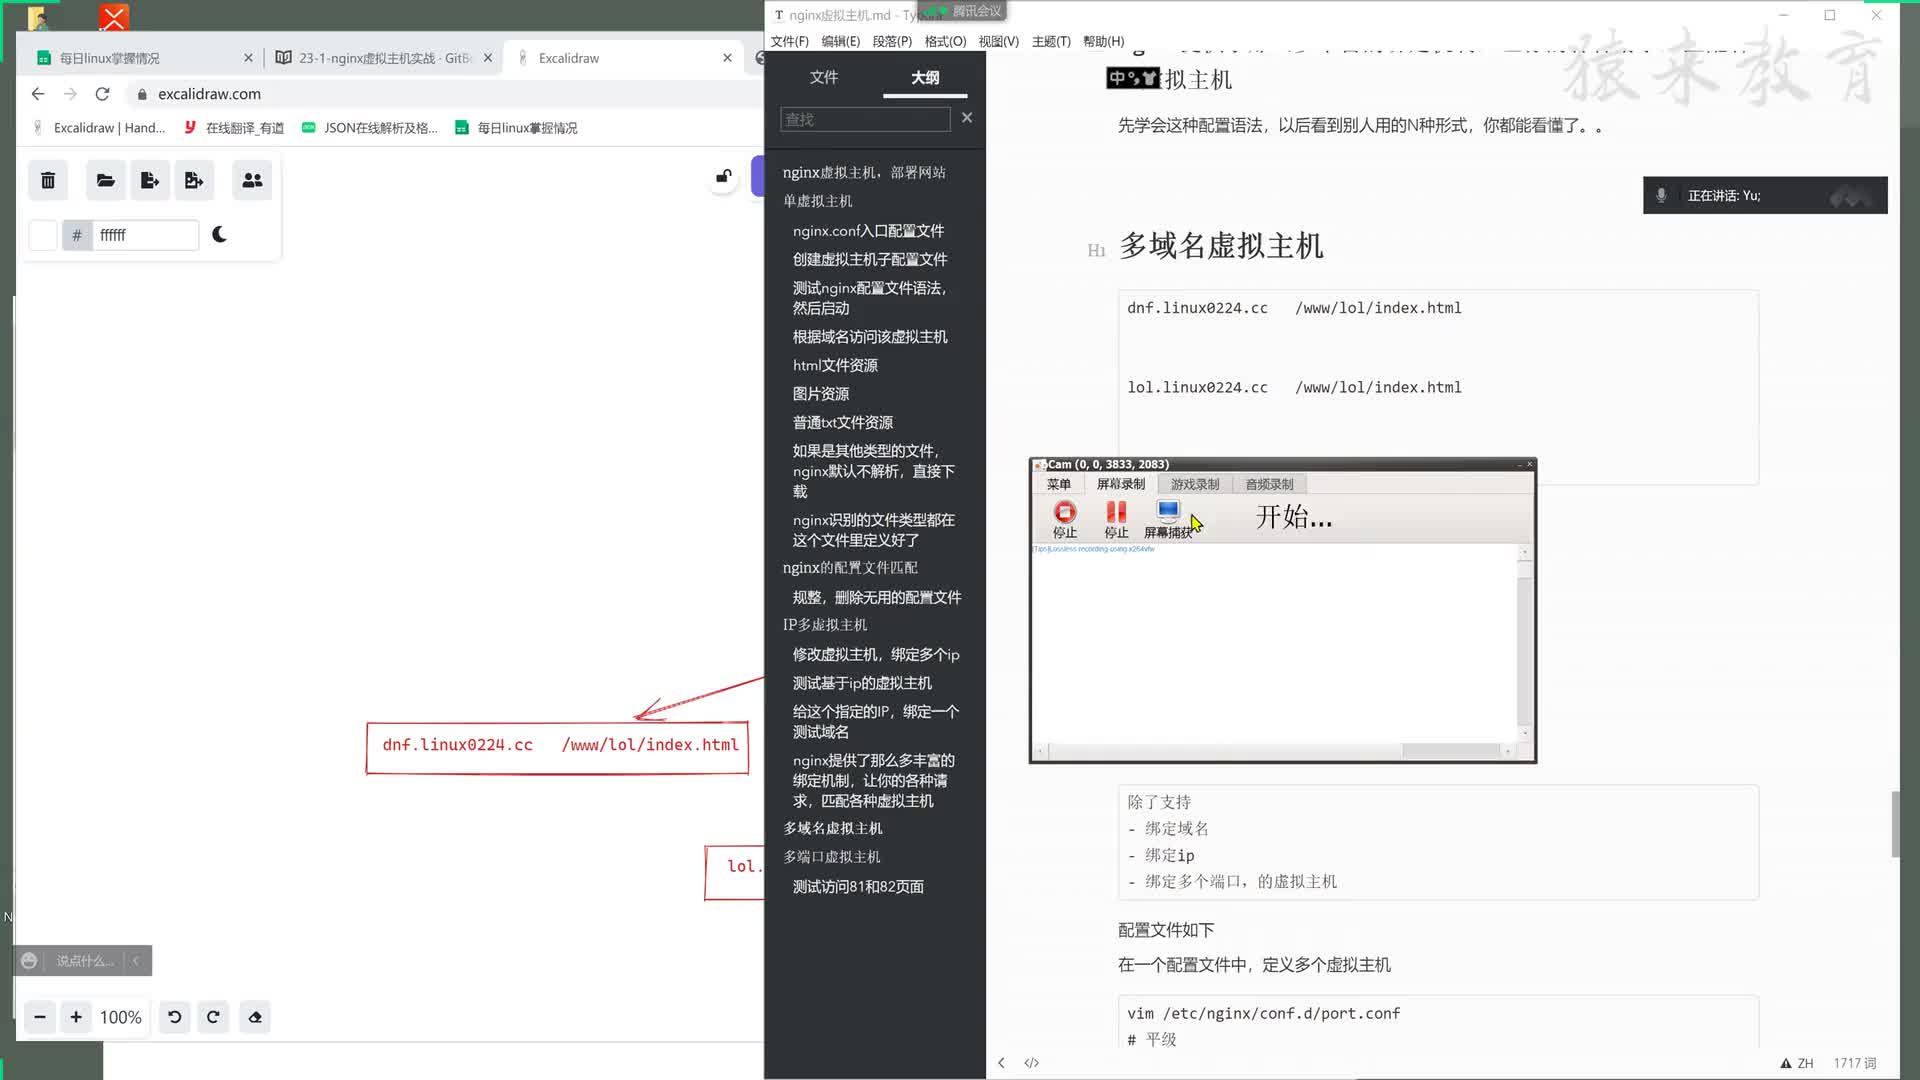Click the export image icon in Excalidraw

click(x=194, y=181)
